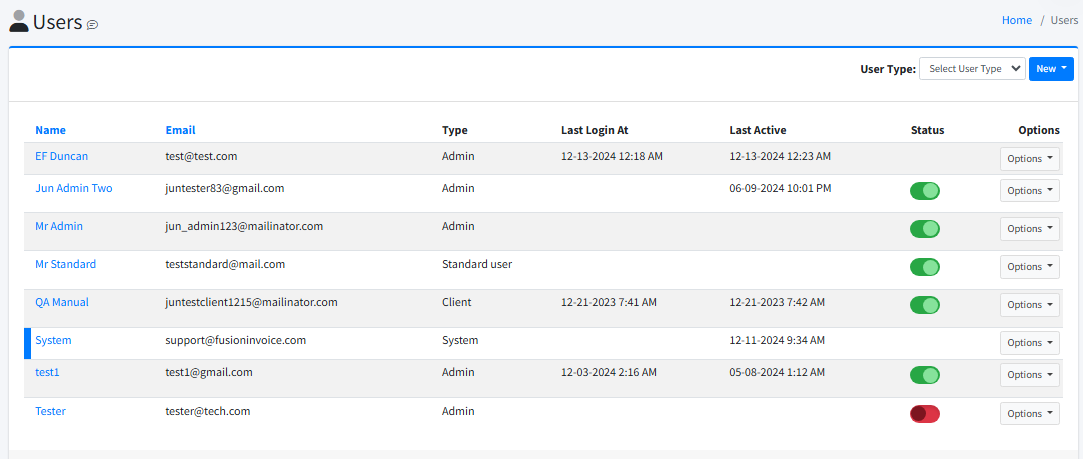The width and height of the screenshot is (1083, 459).
Task: Expand the blue New dropdown button
Action: coord(1050,69)
